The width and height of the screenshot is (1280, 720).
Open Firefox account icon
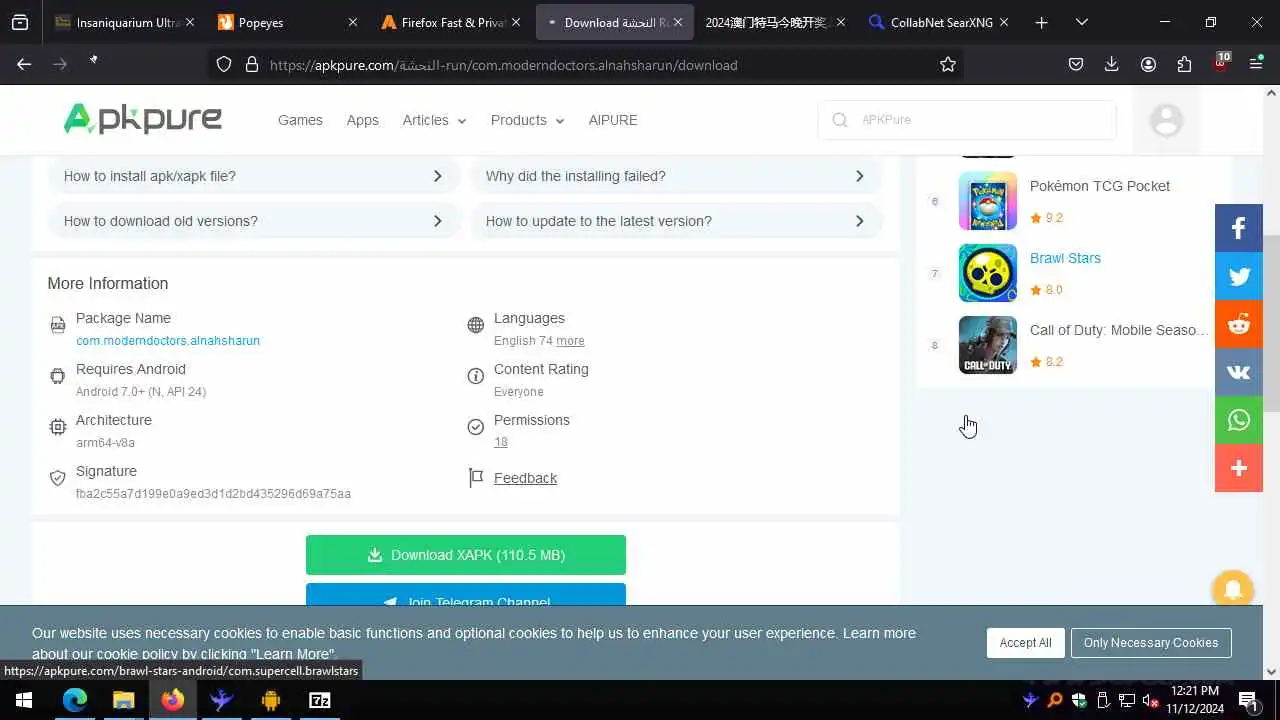tap(1148, 64)
